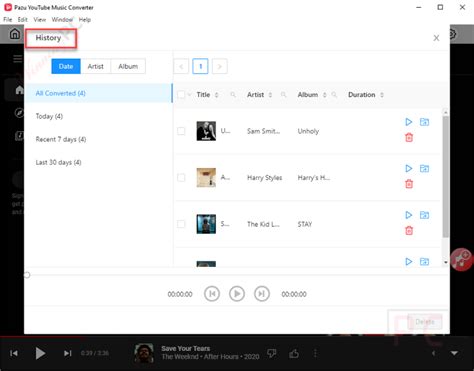
Task: Switch to the Date tab
Action: (66, 66)
